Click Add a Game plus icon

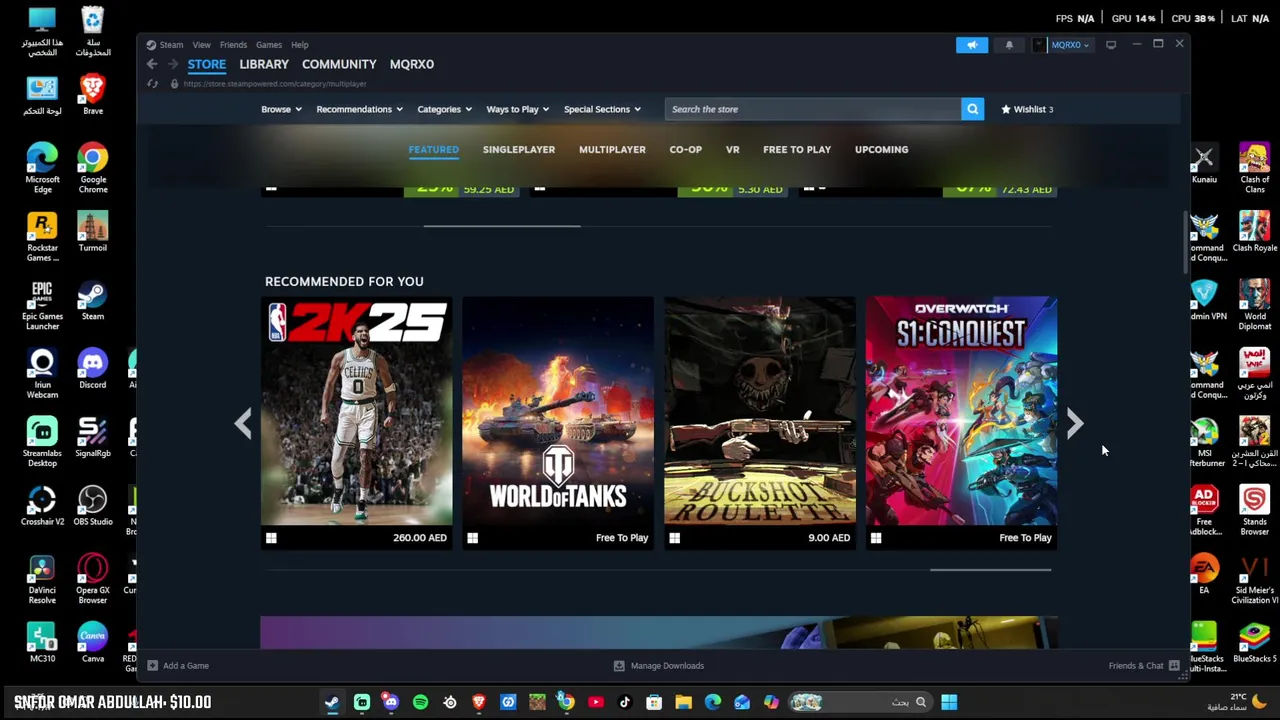pos(152,665)
